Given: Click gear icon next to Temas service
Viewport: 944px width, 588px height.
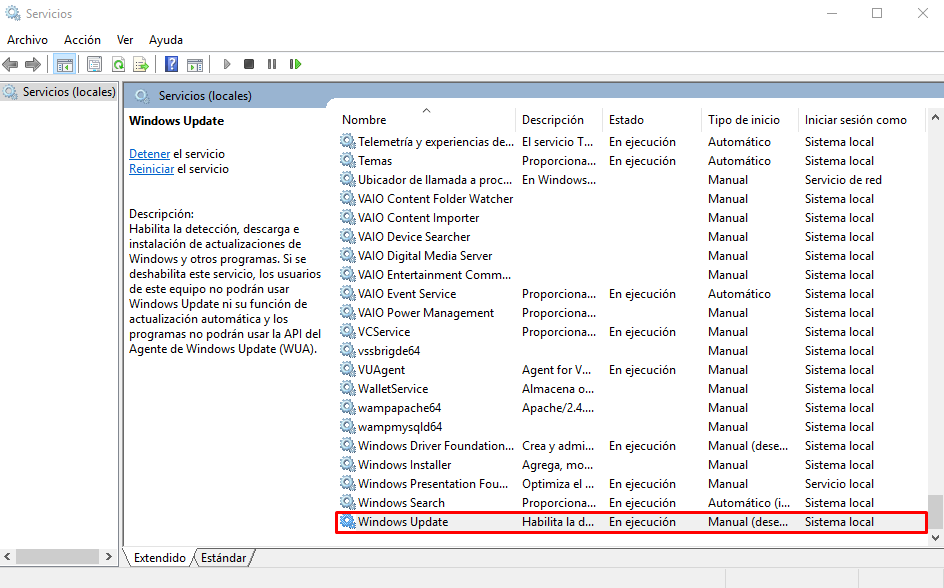Looking at the screenshot, I should [x=347, y=160].
